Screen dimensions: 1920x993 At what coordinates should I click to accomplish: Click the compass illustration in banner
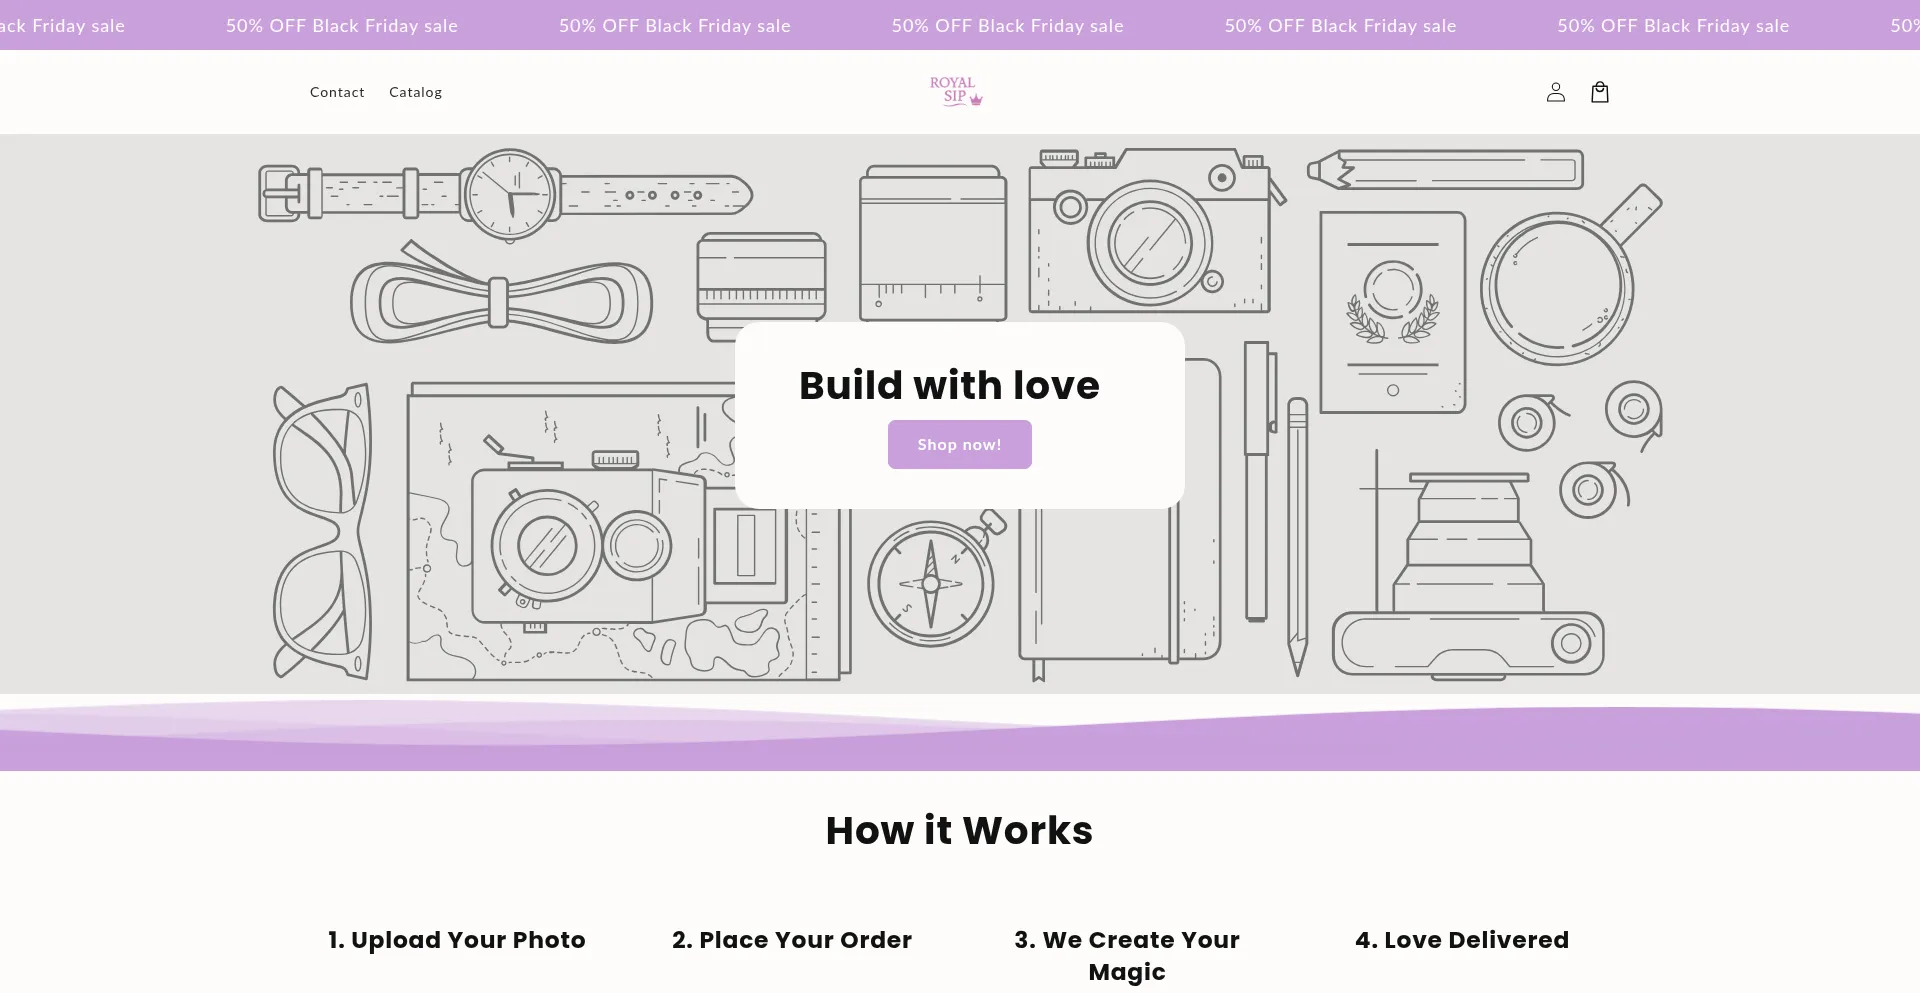tap(931, 583)
